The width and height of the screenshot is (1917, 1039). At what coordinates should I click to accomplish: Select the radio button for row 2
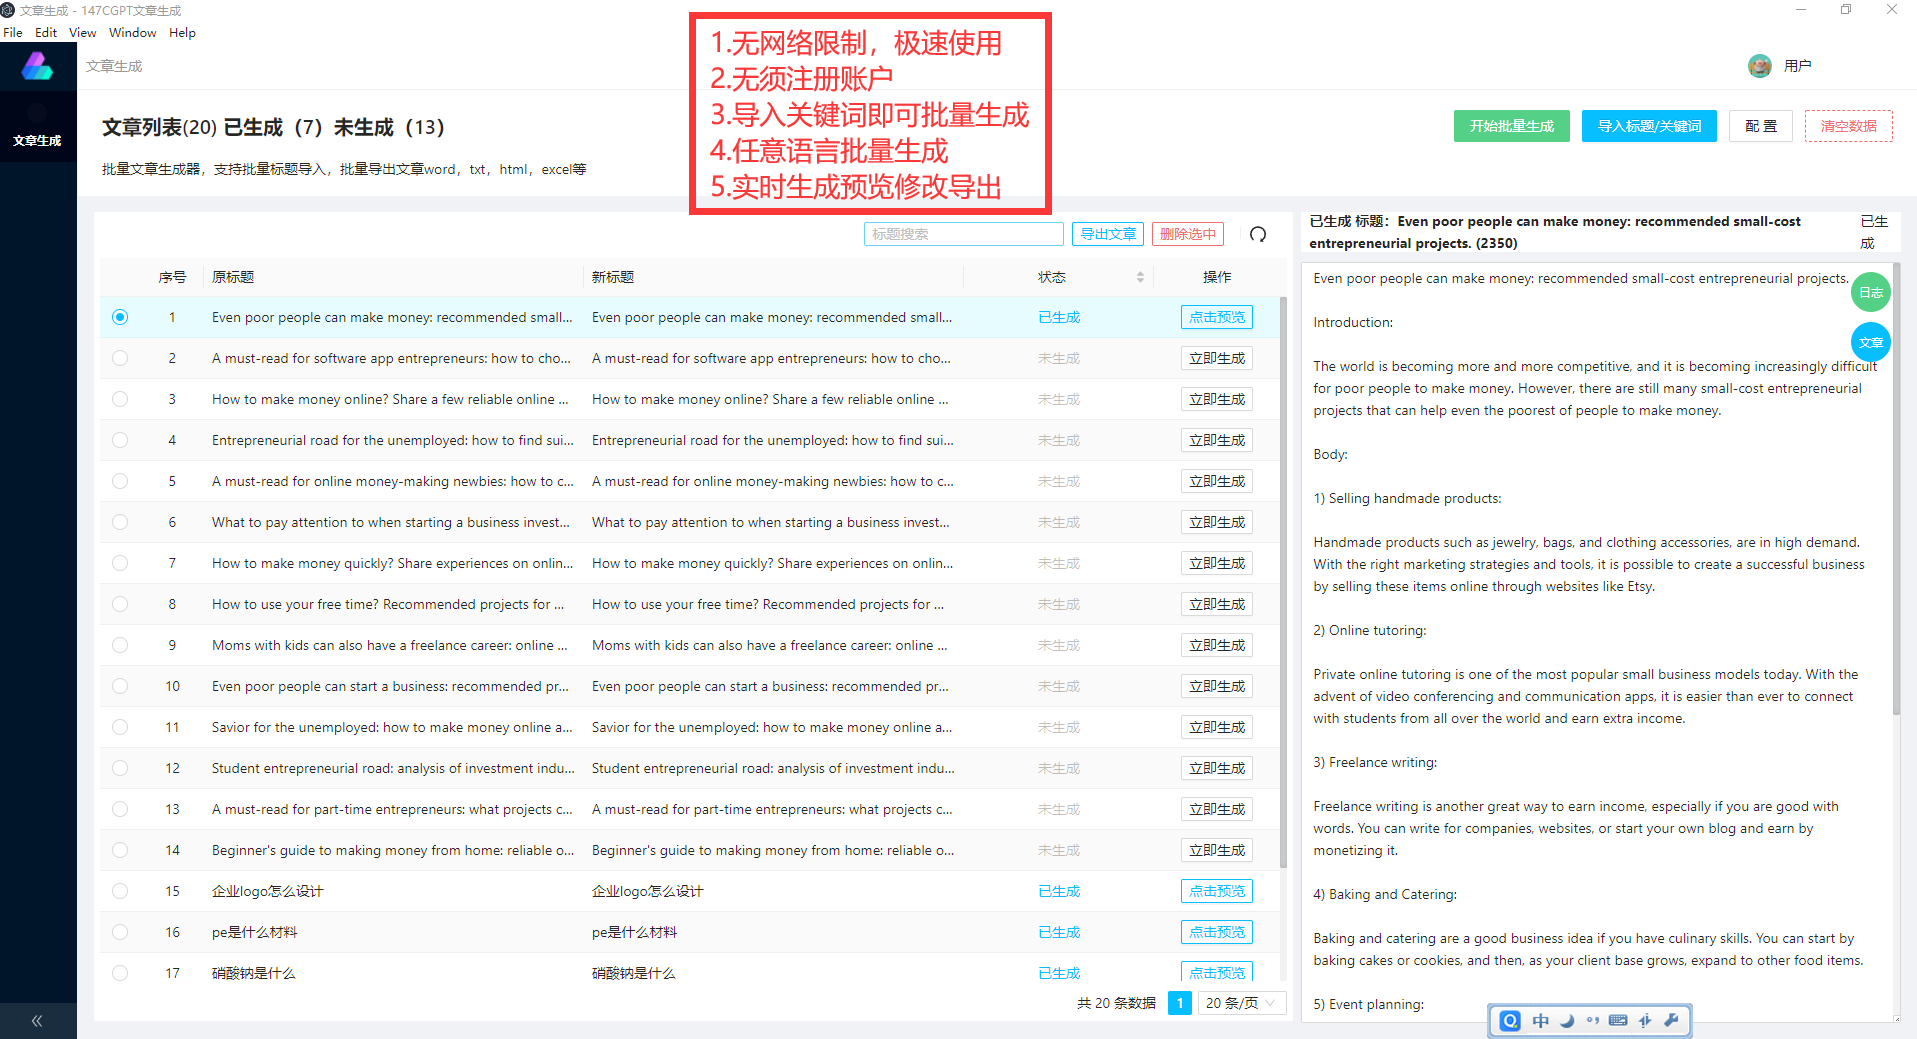click(x=120, y=358)
